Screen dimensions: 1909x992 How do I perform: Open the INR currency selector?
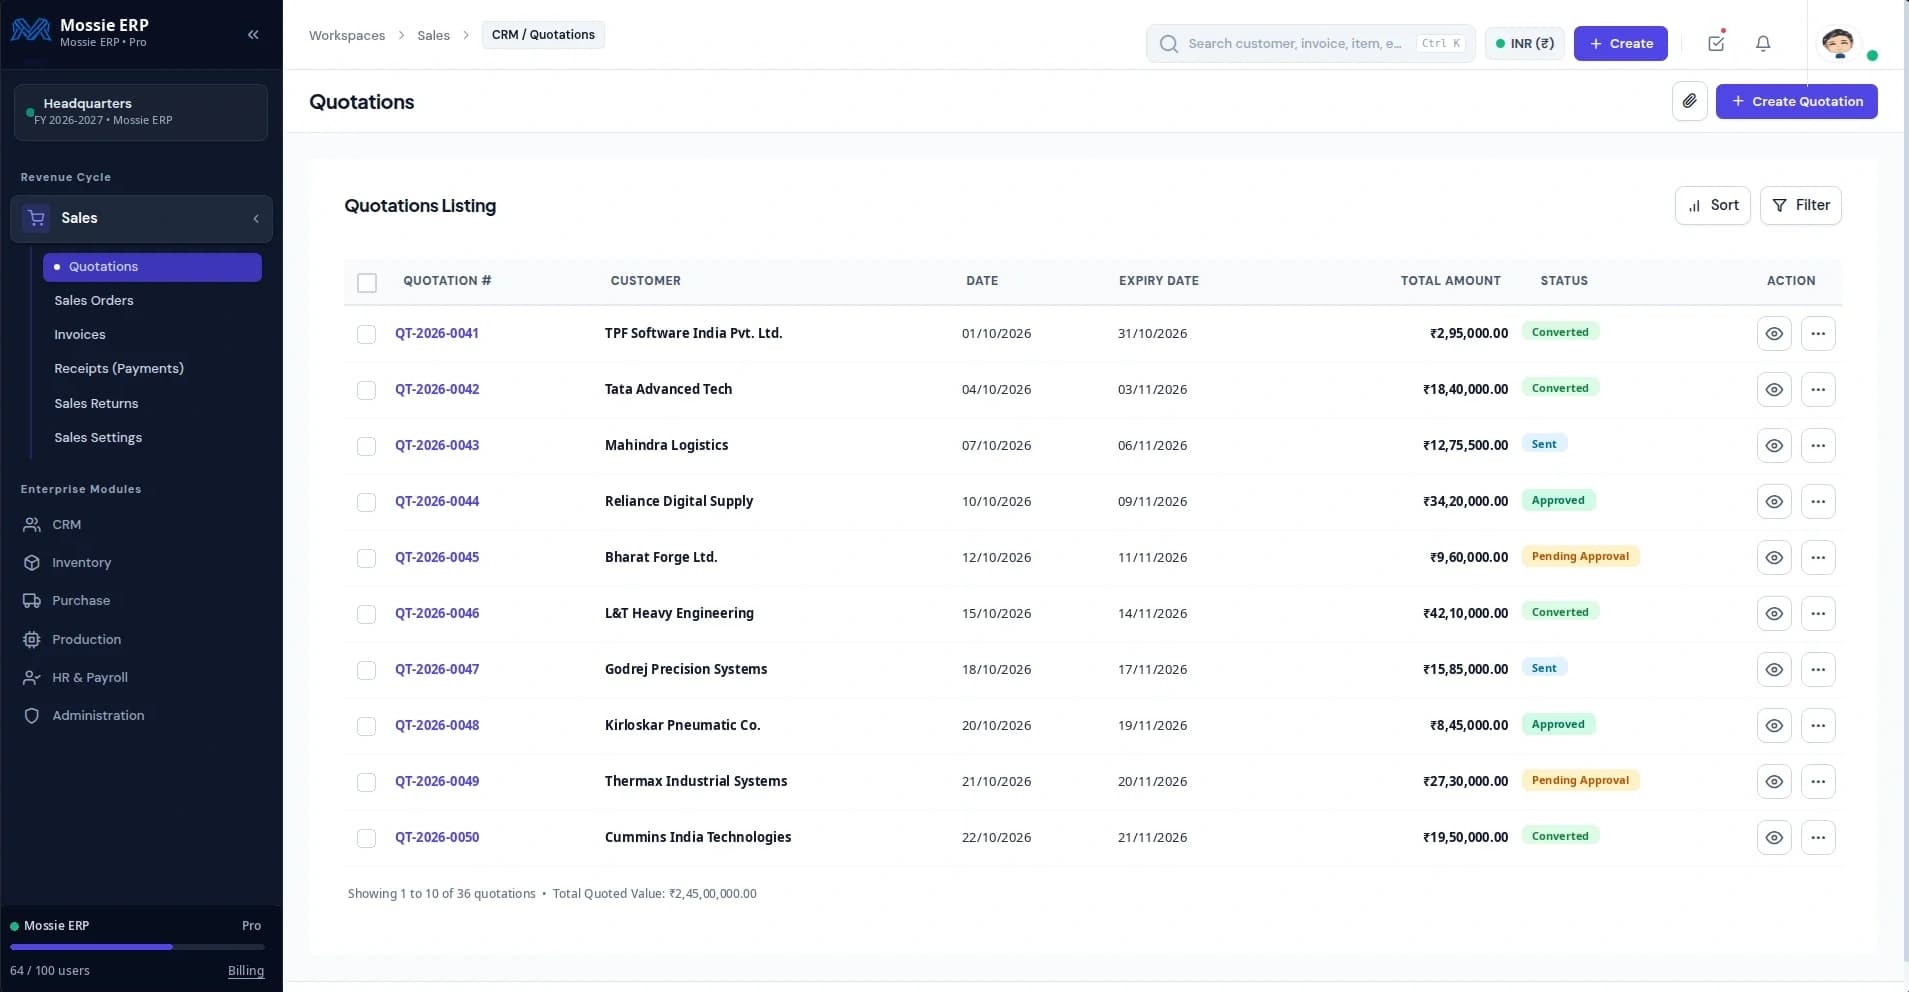[1524, 43]
